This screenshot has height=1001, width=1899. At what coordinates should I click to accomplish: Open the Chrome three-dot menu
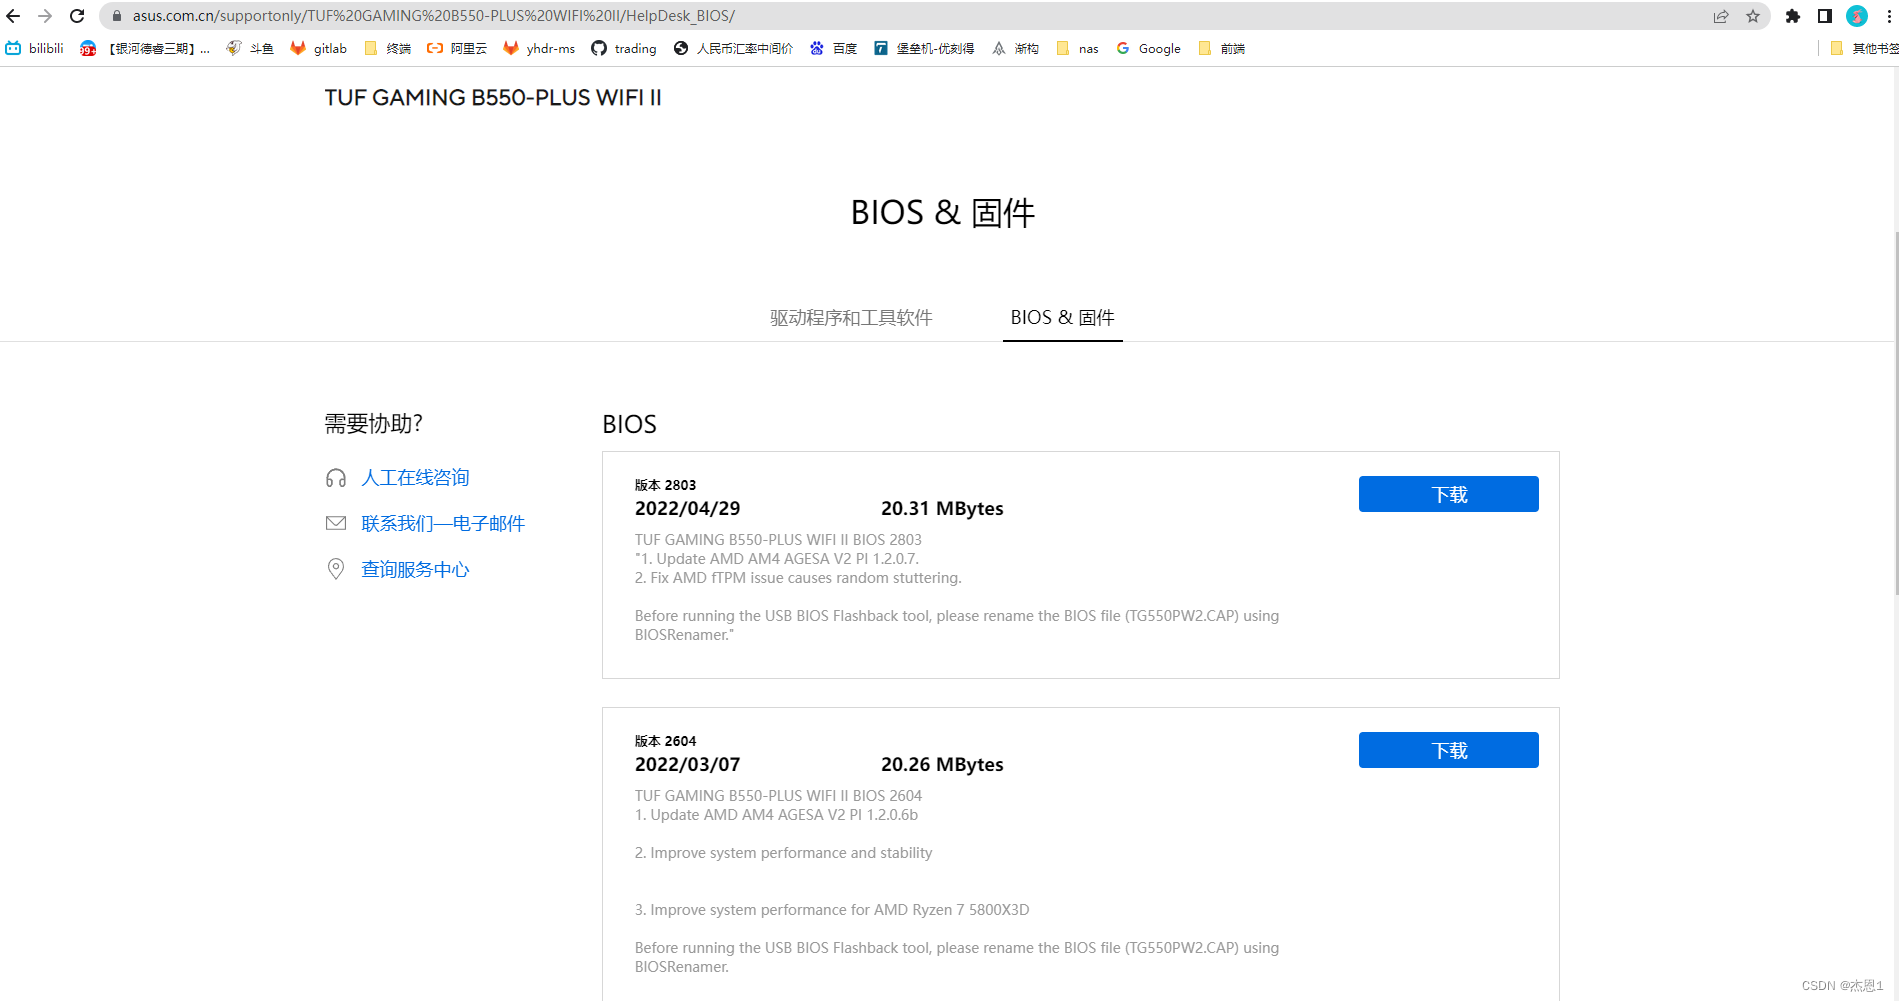tap(1889, 16)
